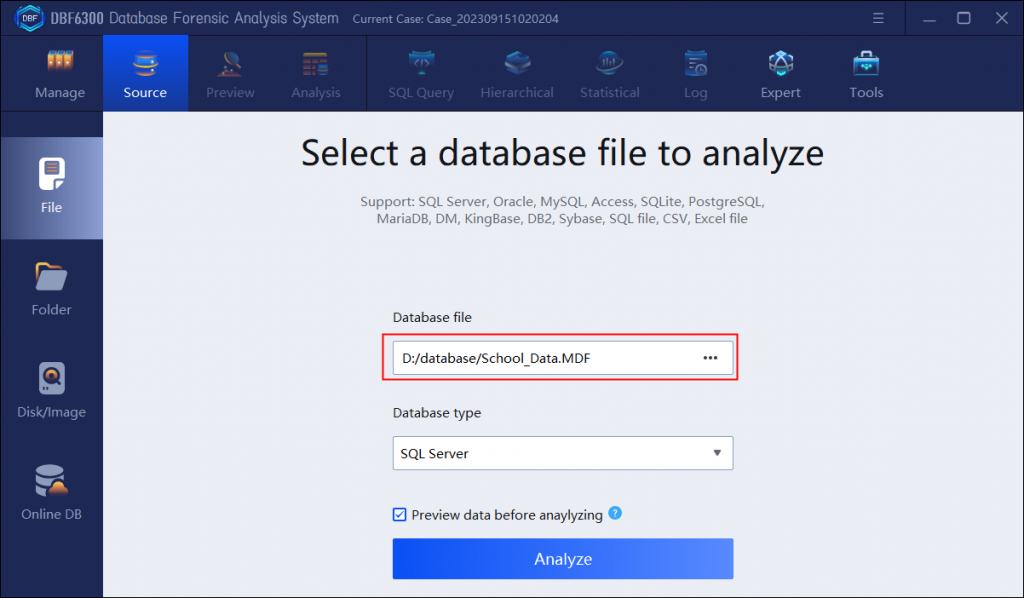Open the Statistical analysis tool

pyautogui.click(x=610, y=72)
